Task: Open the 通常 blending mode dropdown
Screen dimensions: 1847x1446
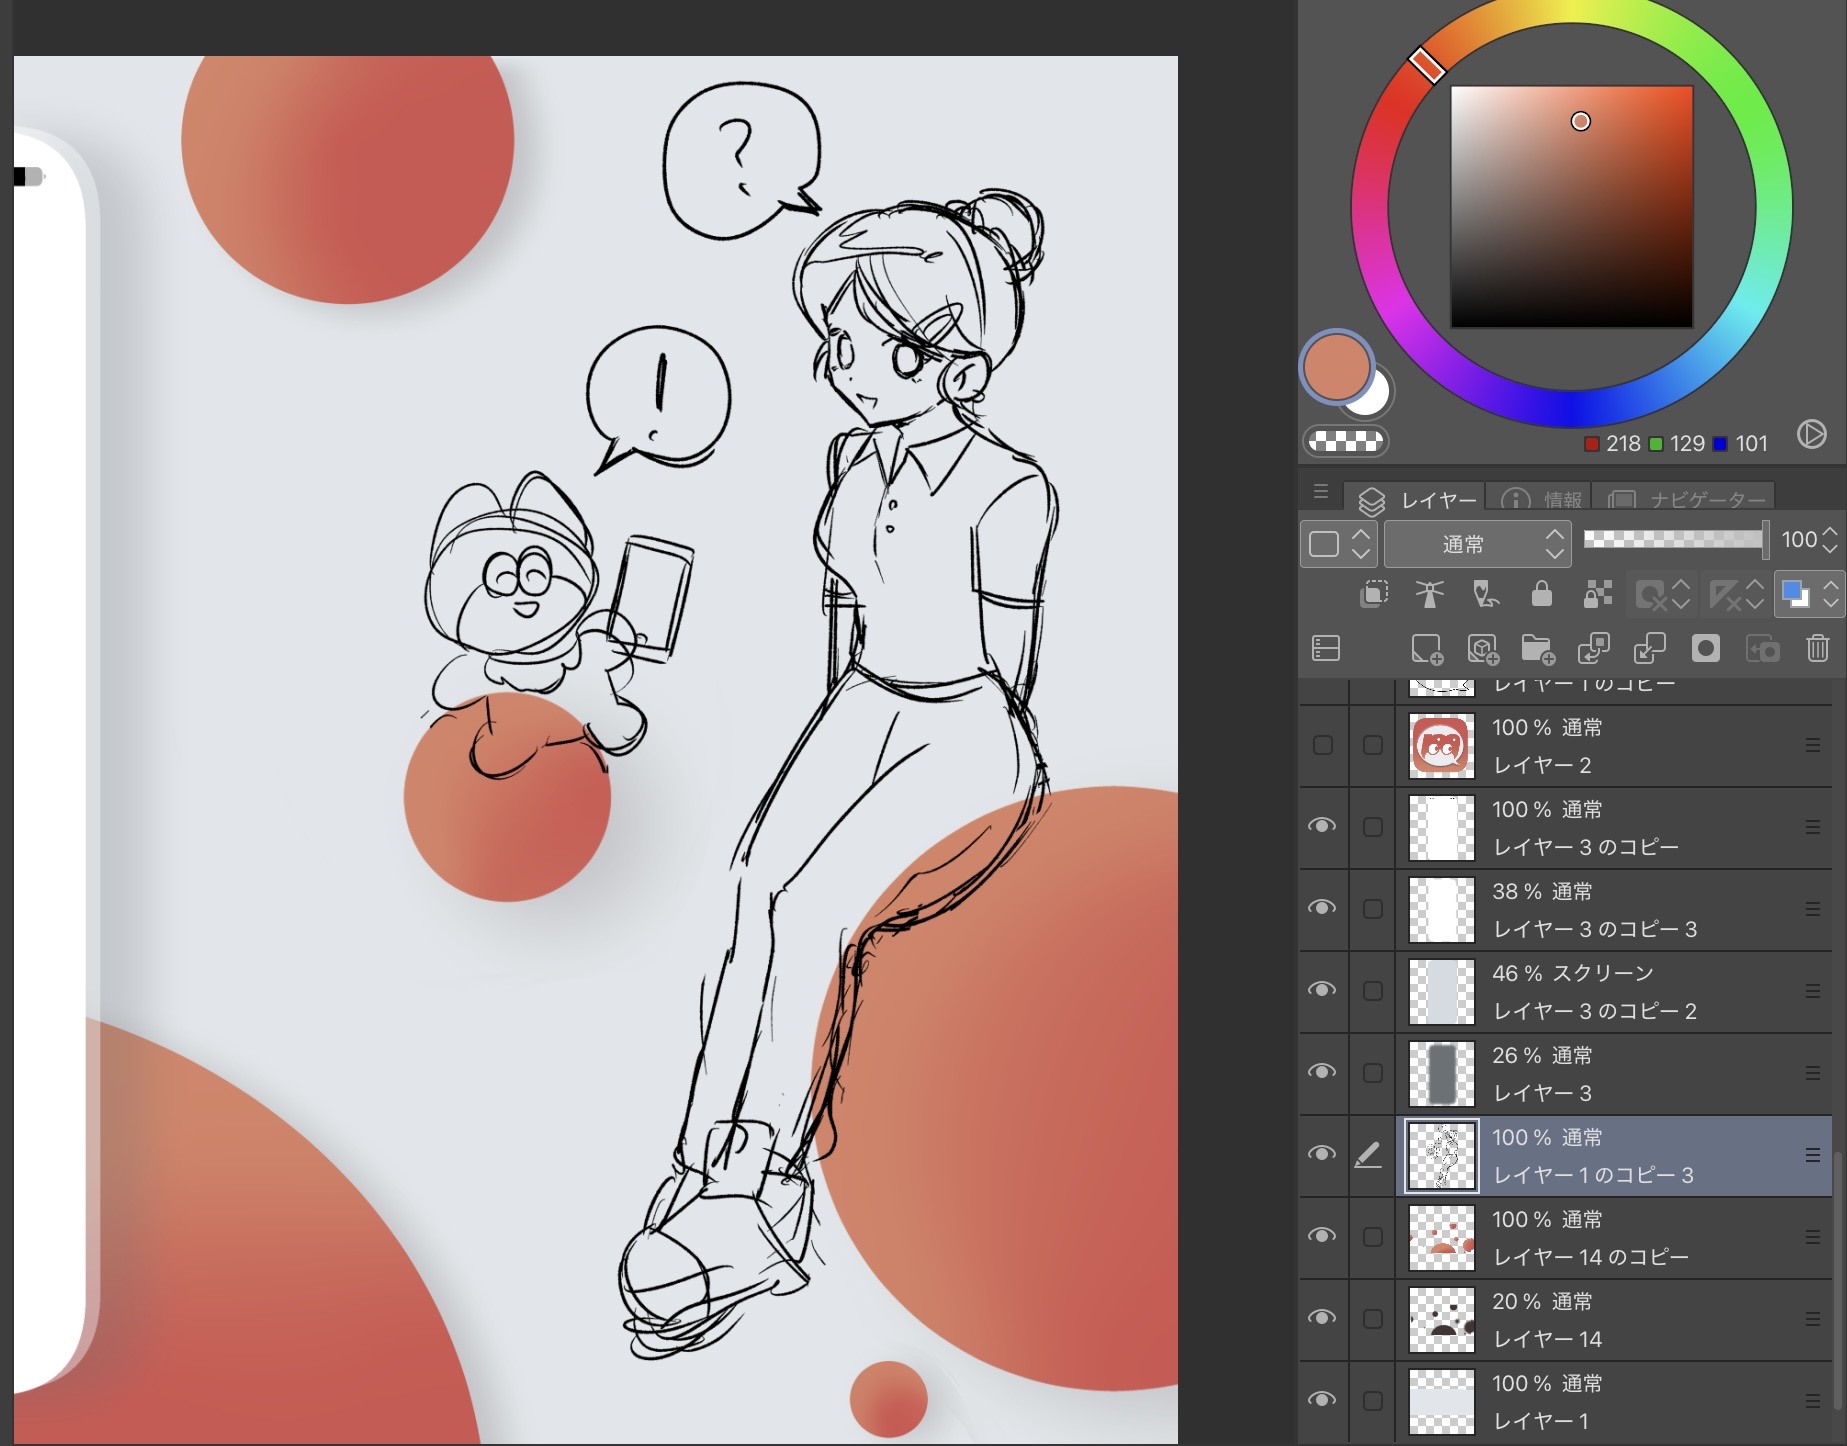Action: tap(1477, 544)
